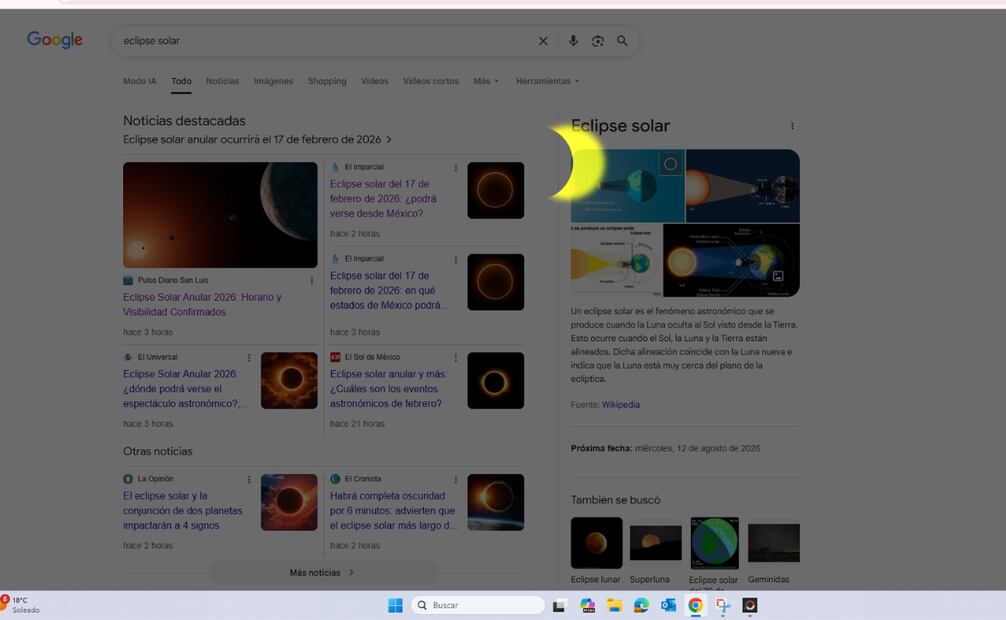Screen dimensions: 1006x620
Task: Open Eclipse Solar Anular 2026: Horario y Visibilidad article
Action: (202, 304)
